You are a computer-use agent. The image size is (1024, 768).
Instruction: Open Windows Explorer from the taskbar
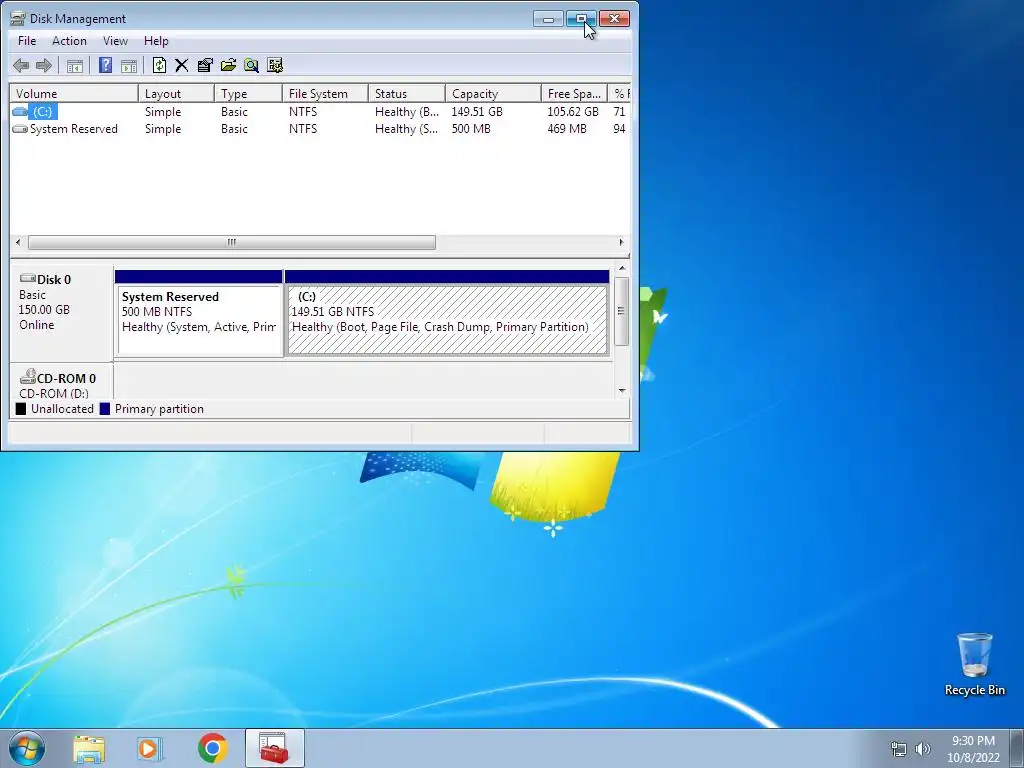click(x=89, y=748)
